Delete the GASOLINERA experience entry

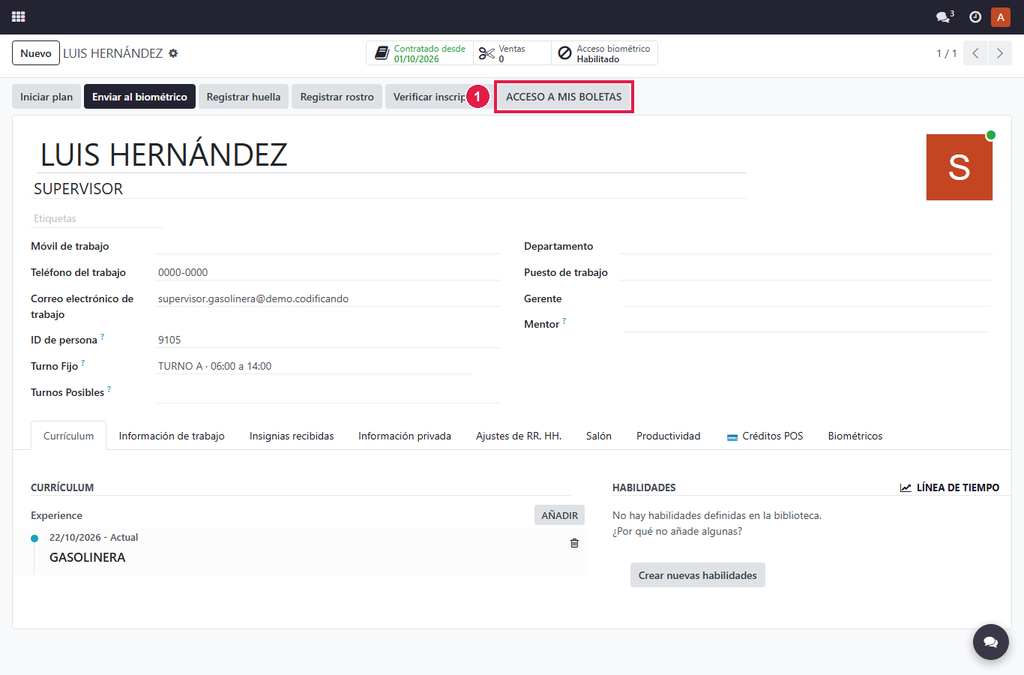574,543
